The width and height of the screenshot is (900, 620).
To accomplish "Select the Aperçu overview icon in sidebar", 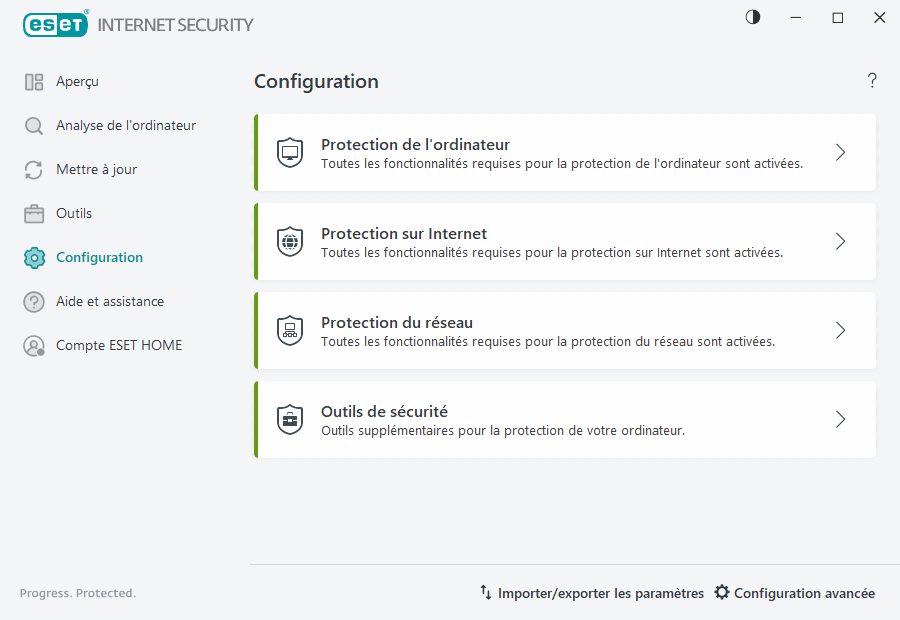I will coord(35,81).
